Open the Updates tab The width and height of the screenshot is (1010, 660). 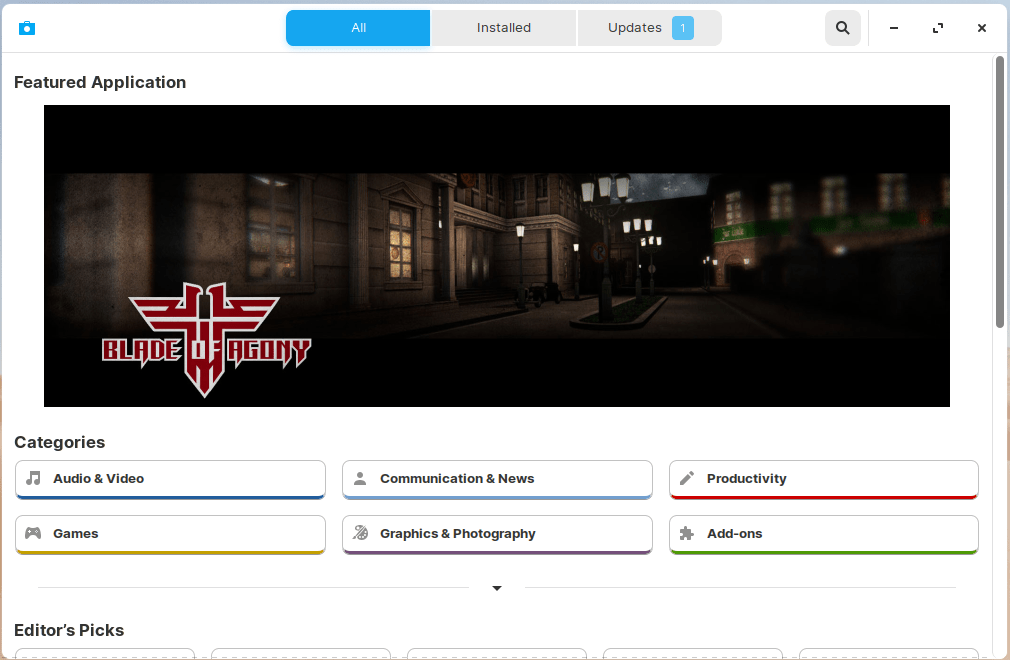point(635,28)
